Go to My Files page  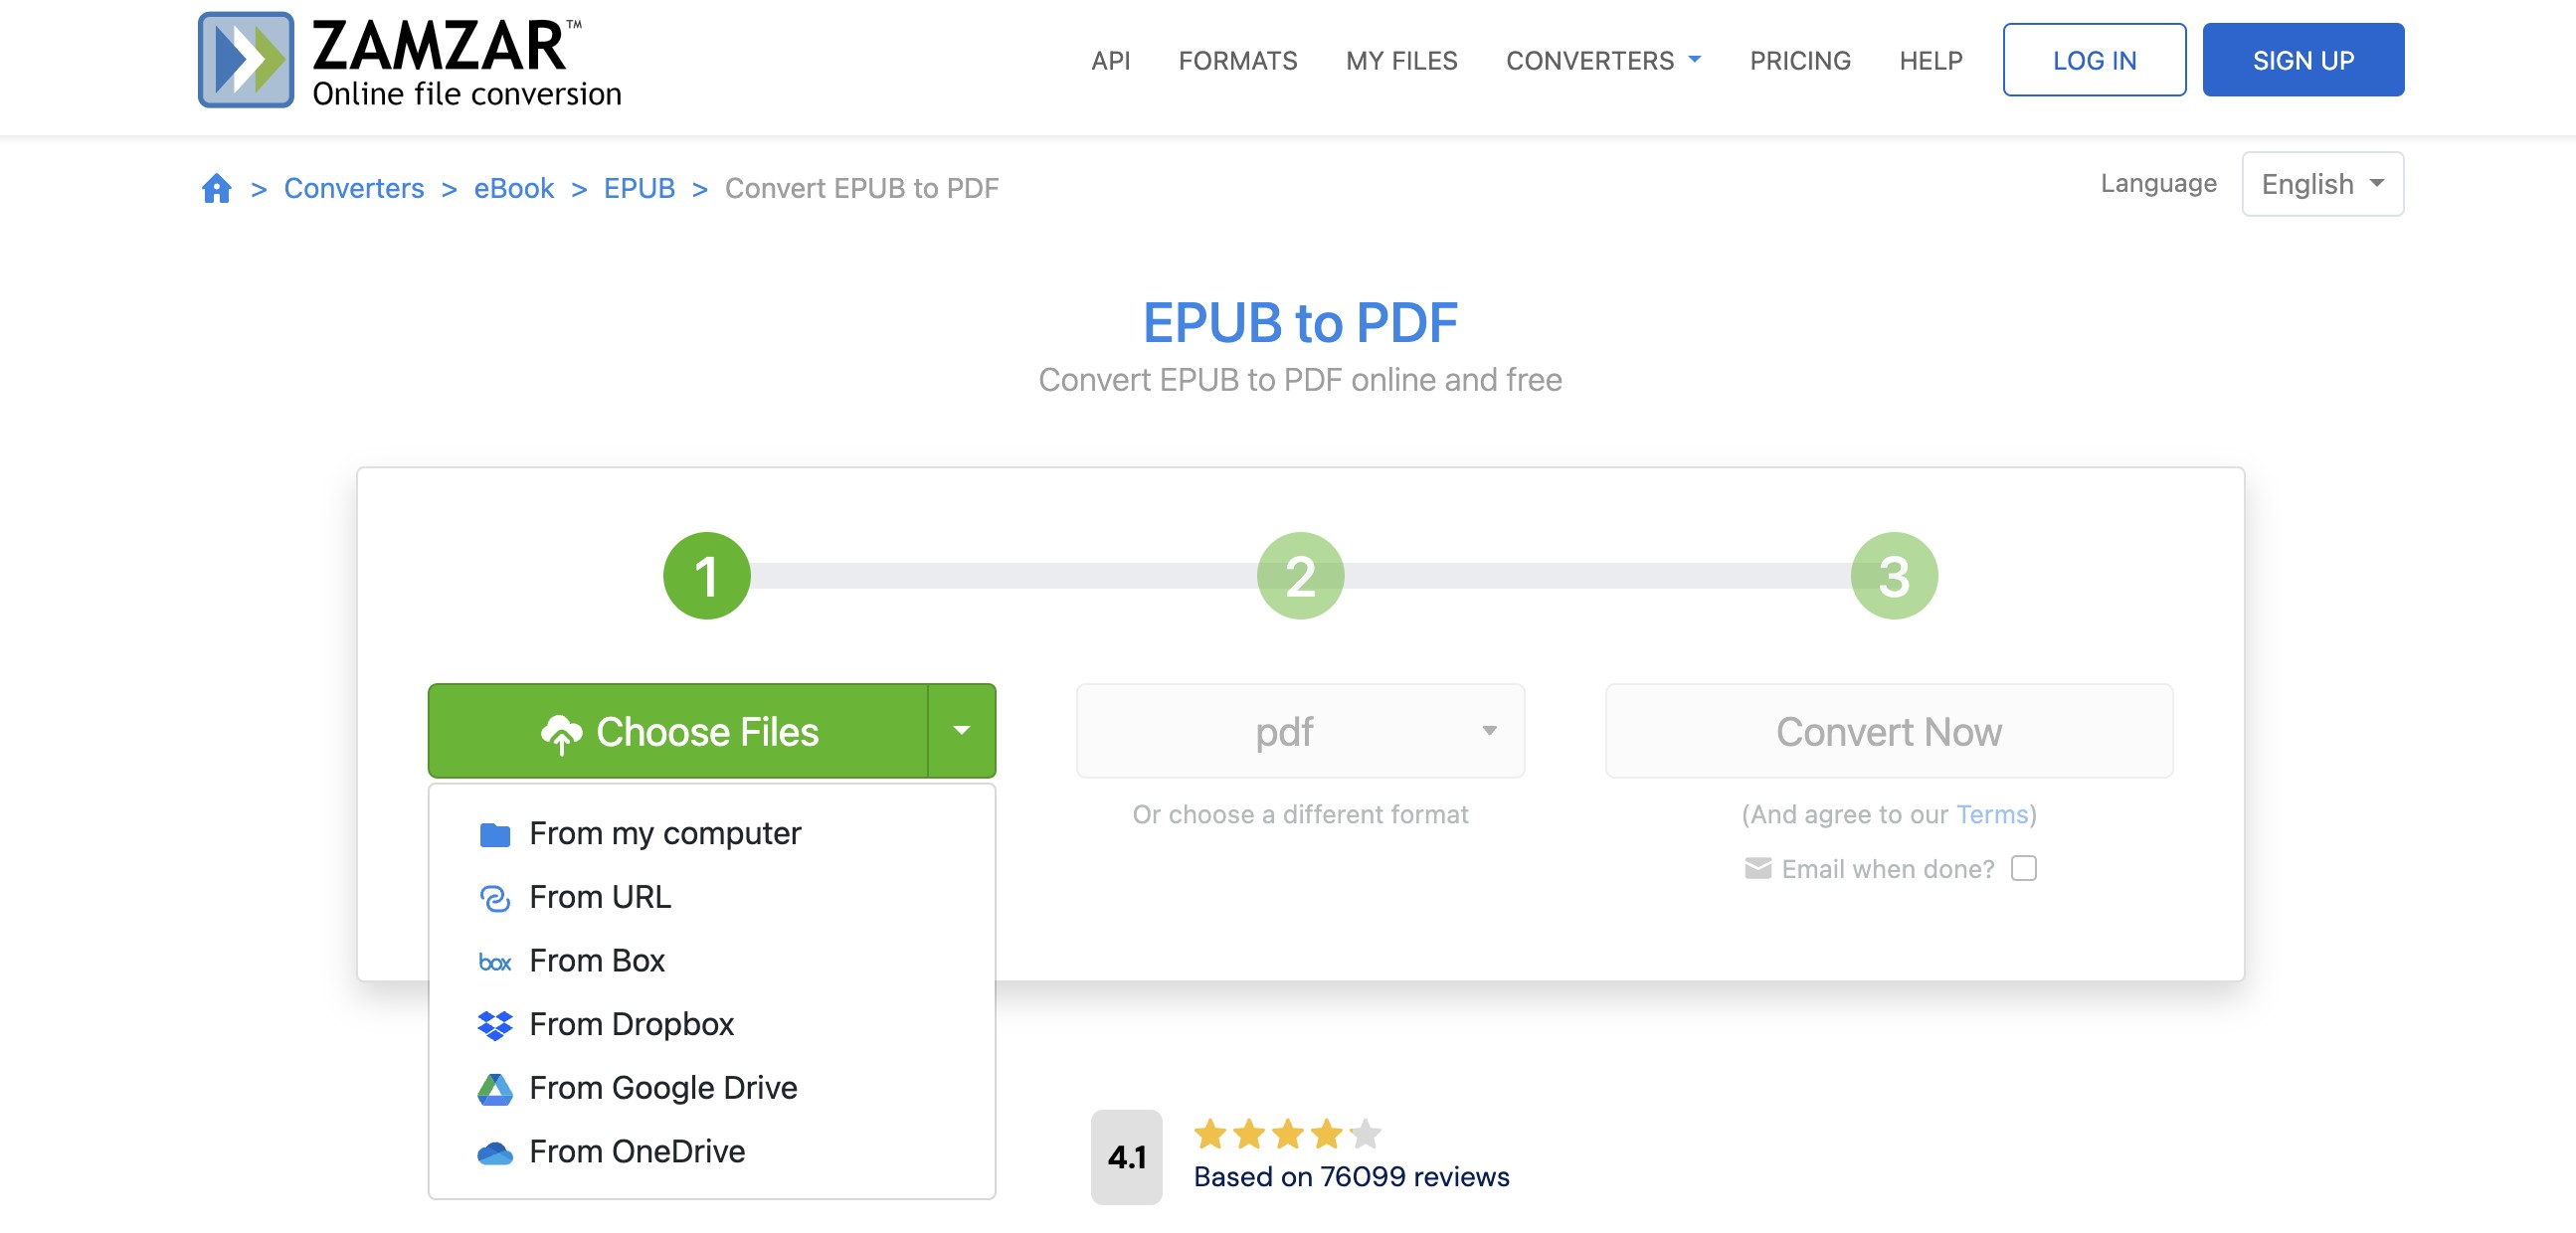point(1401,61)
